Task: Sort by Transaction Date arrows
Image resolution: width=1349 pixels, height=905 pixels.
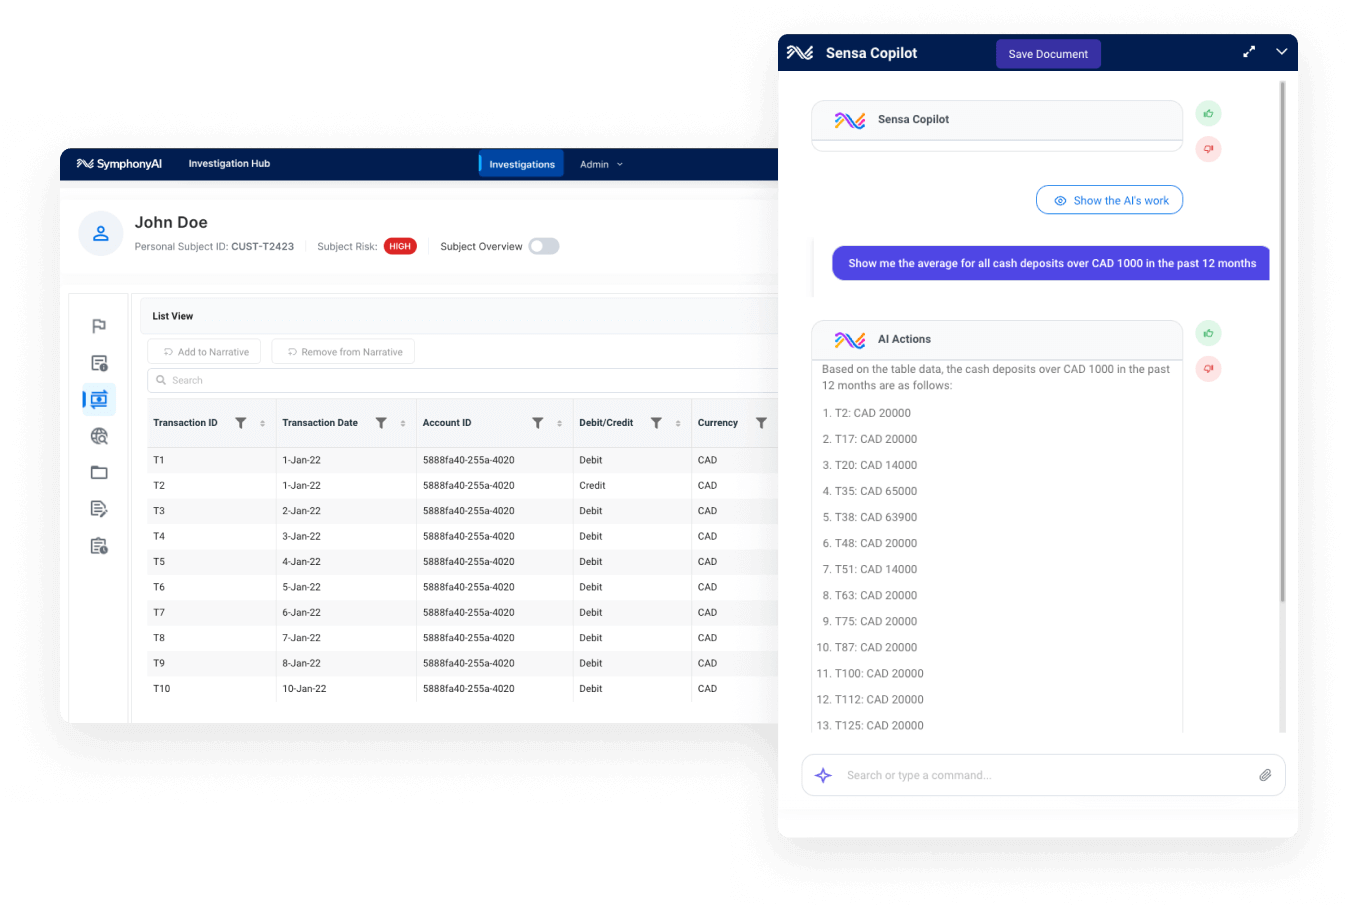Action: [403, 423]
